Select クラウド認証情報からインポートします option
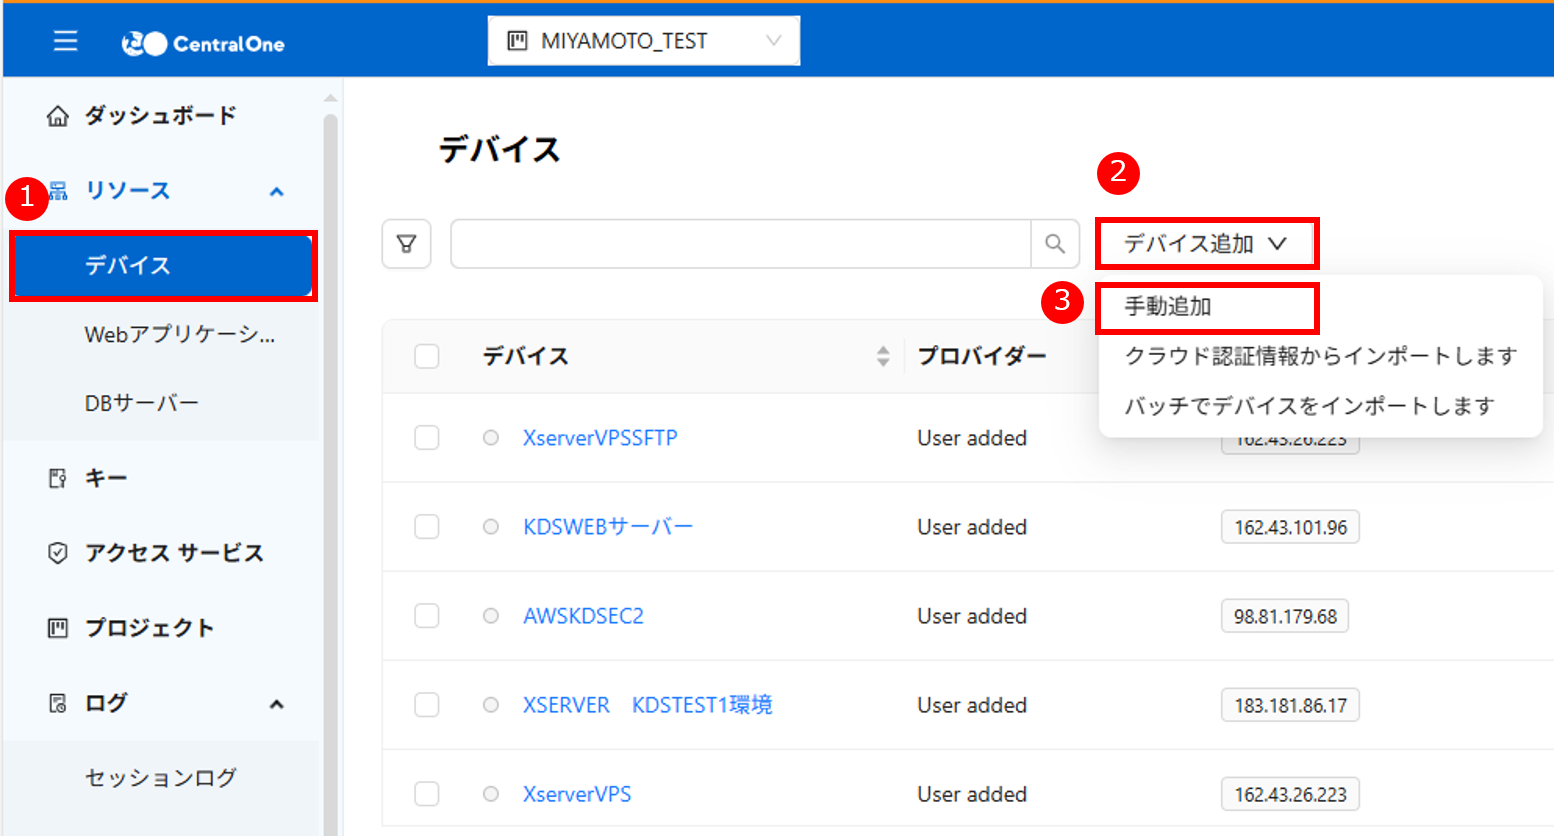1554x836 pixels. [x=1320, y=356]
